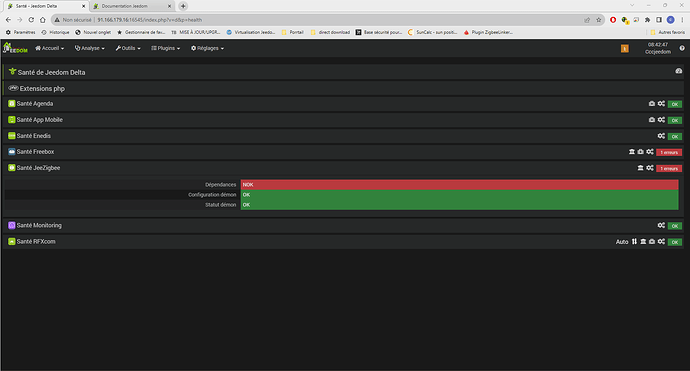Click the gears icon on Santé Monitoring row
Screen dimensions: 690x371
coord(661,225)
